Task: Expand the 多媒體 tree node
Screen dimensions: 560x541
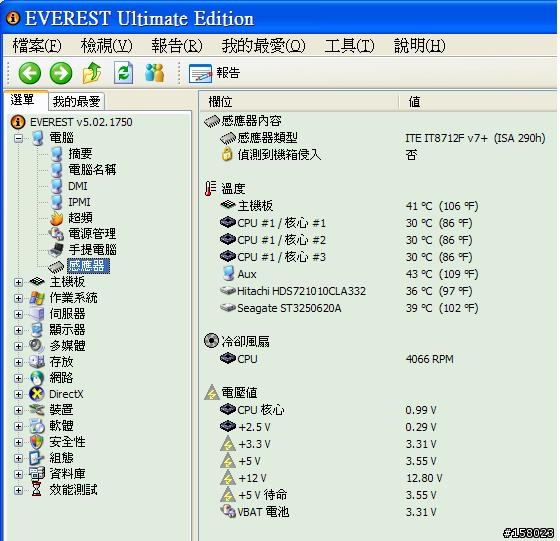Action: coord(19,346)
